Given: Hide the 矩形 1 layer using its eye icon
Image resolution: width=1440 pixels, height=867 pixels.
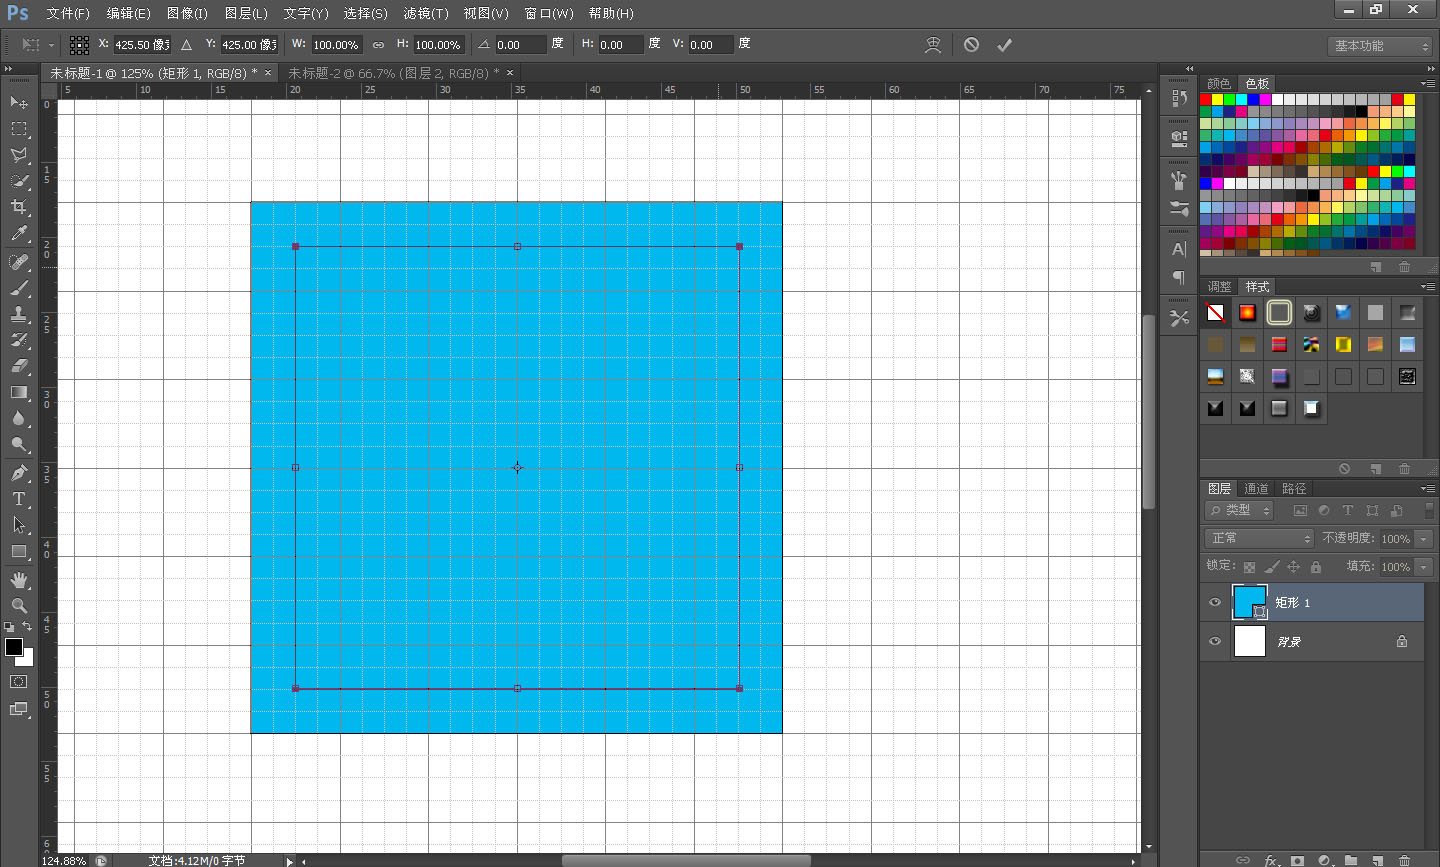Looking at the screenshot, I should [1215, 602].
